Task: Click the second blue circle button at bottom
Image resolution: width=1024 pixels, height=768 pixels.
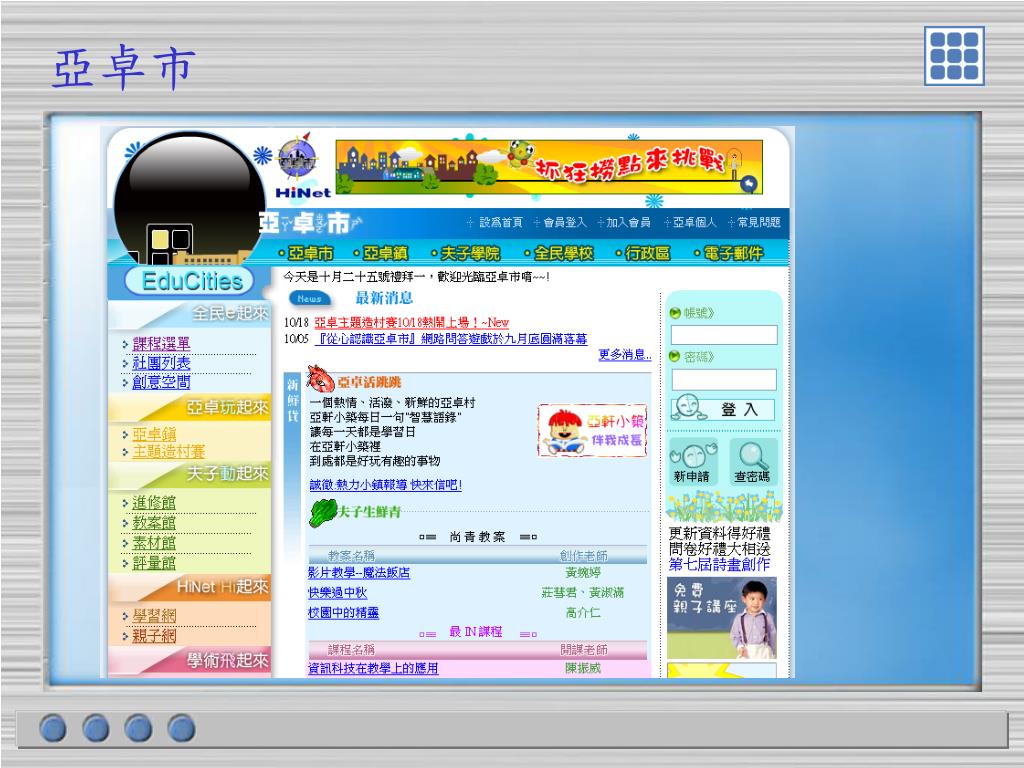Action: 96,728
